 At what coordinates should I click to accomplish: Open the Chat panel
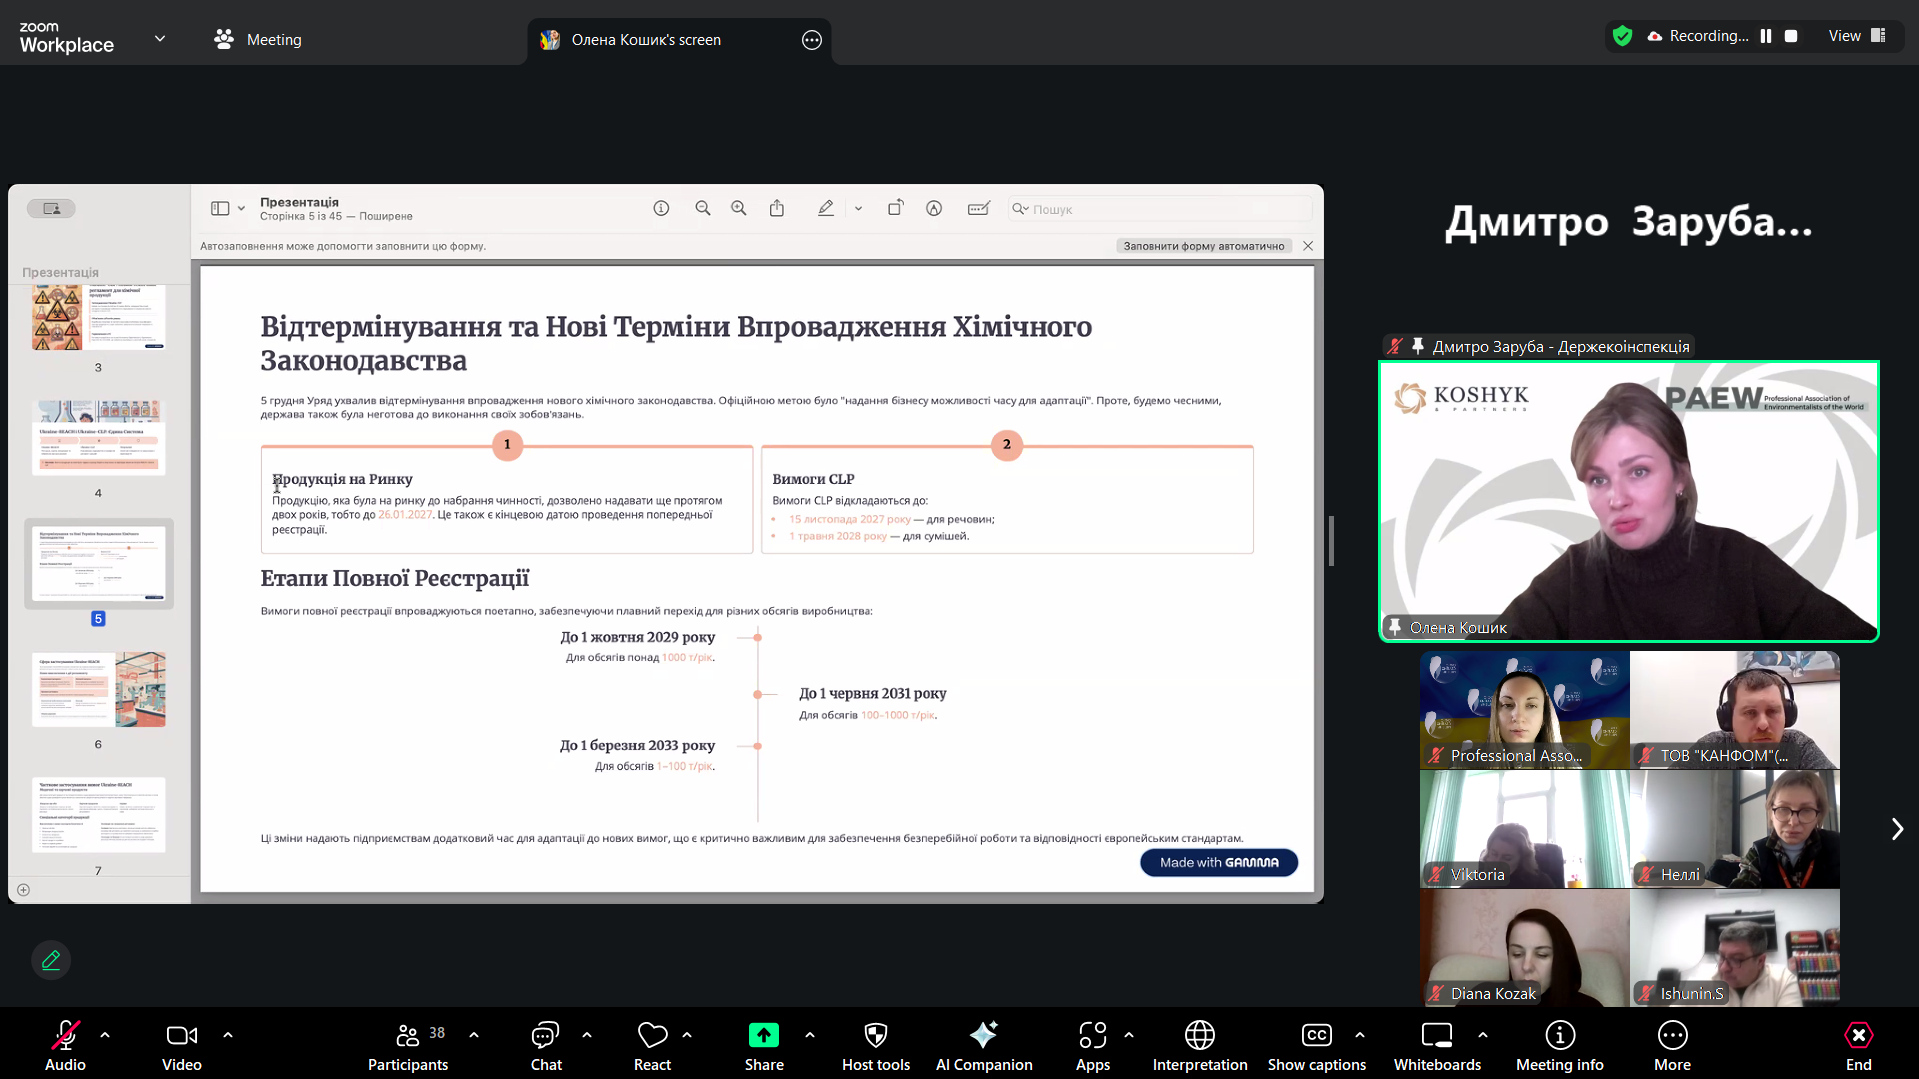[545, 1045]
